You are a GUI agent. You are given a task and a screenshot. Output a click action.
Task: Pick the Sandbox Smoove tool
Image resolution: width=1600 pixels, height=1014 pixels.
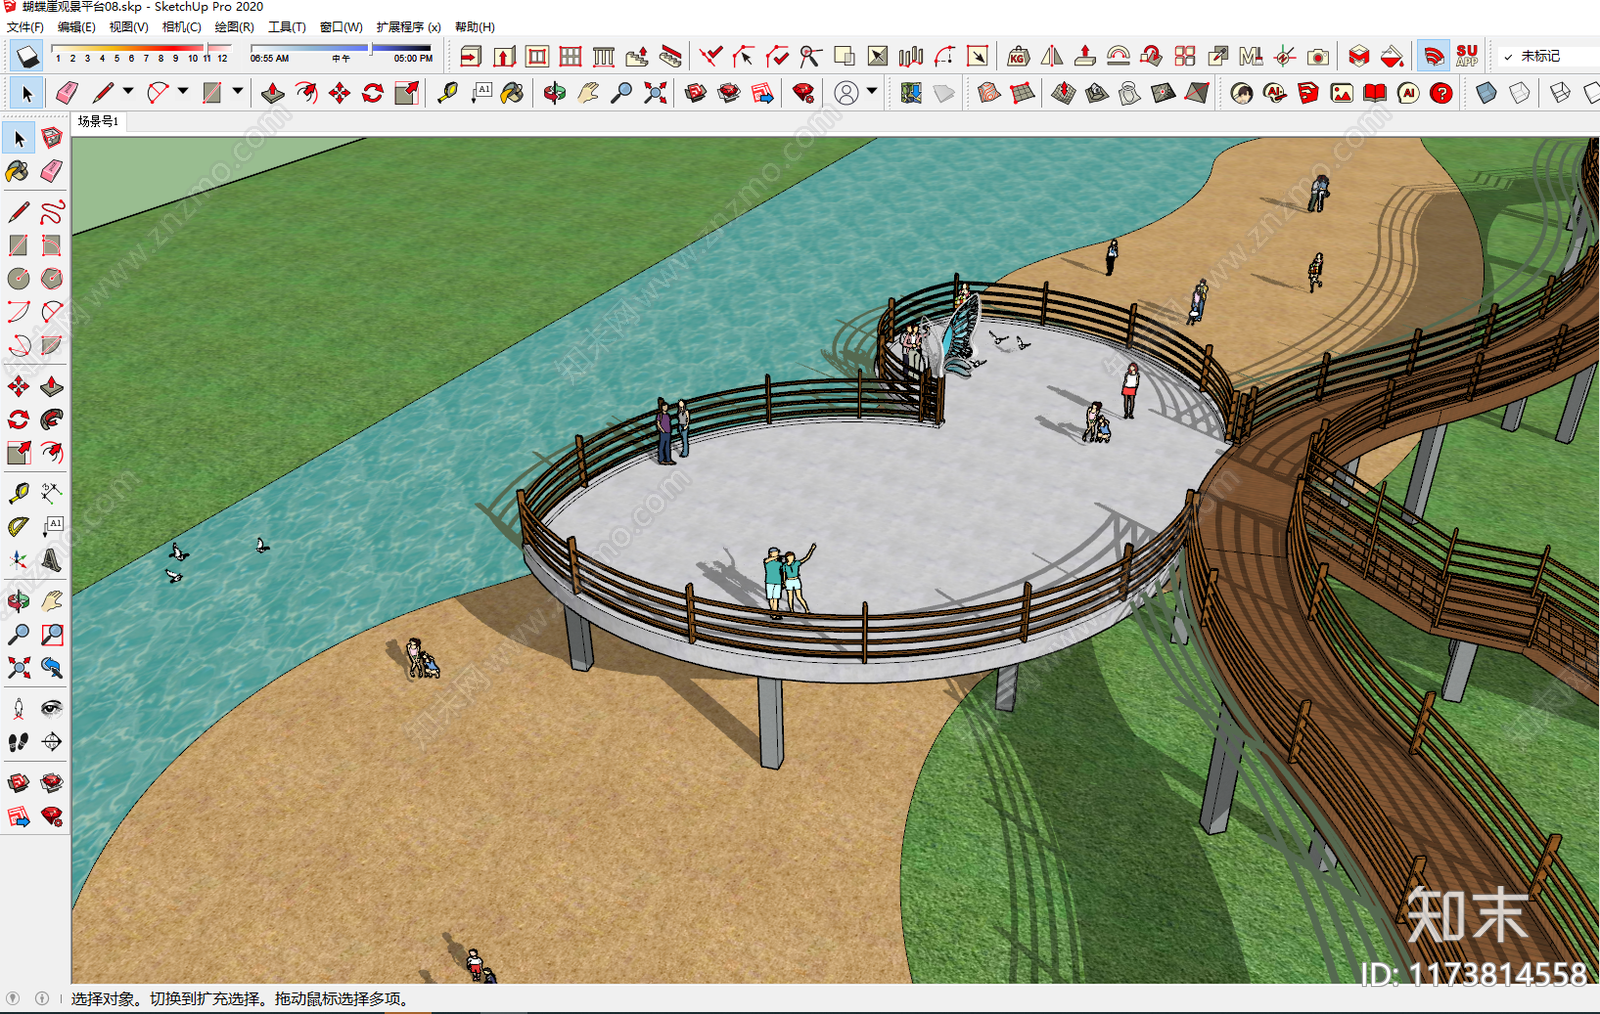click(x=1063, y=93)
